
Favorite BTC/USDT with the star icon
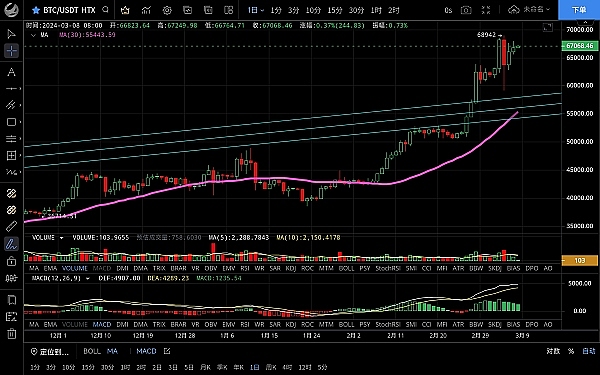click(x=36, y=10)
